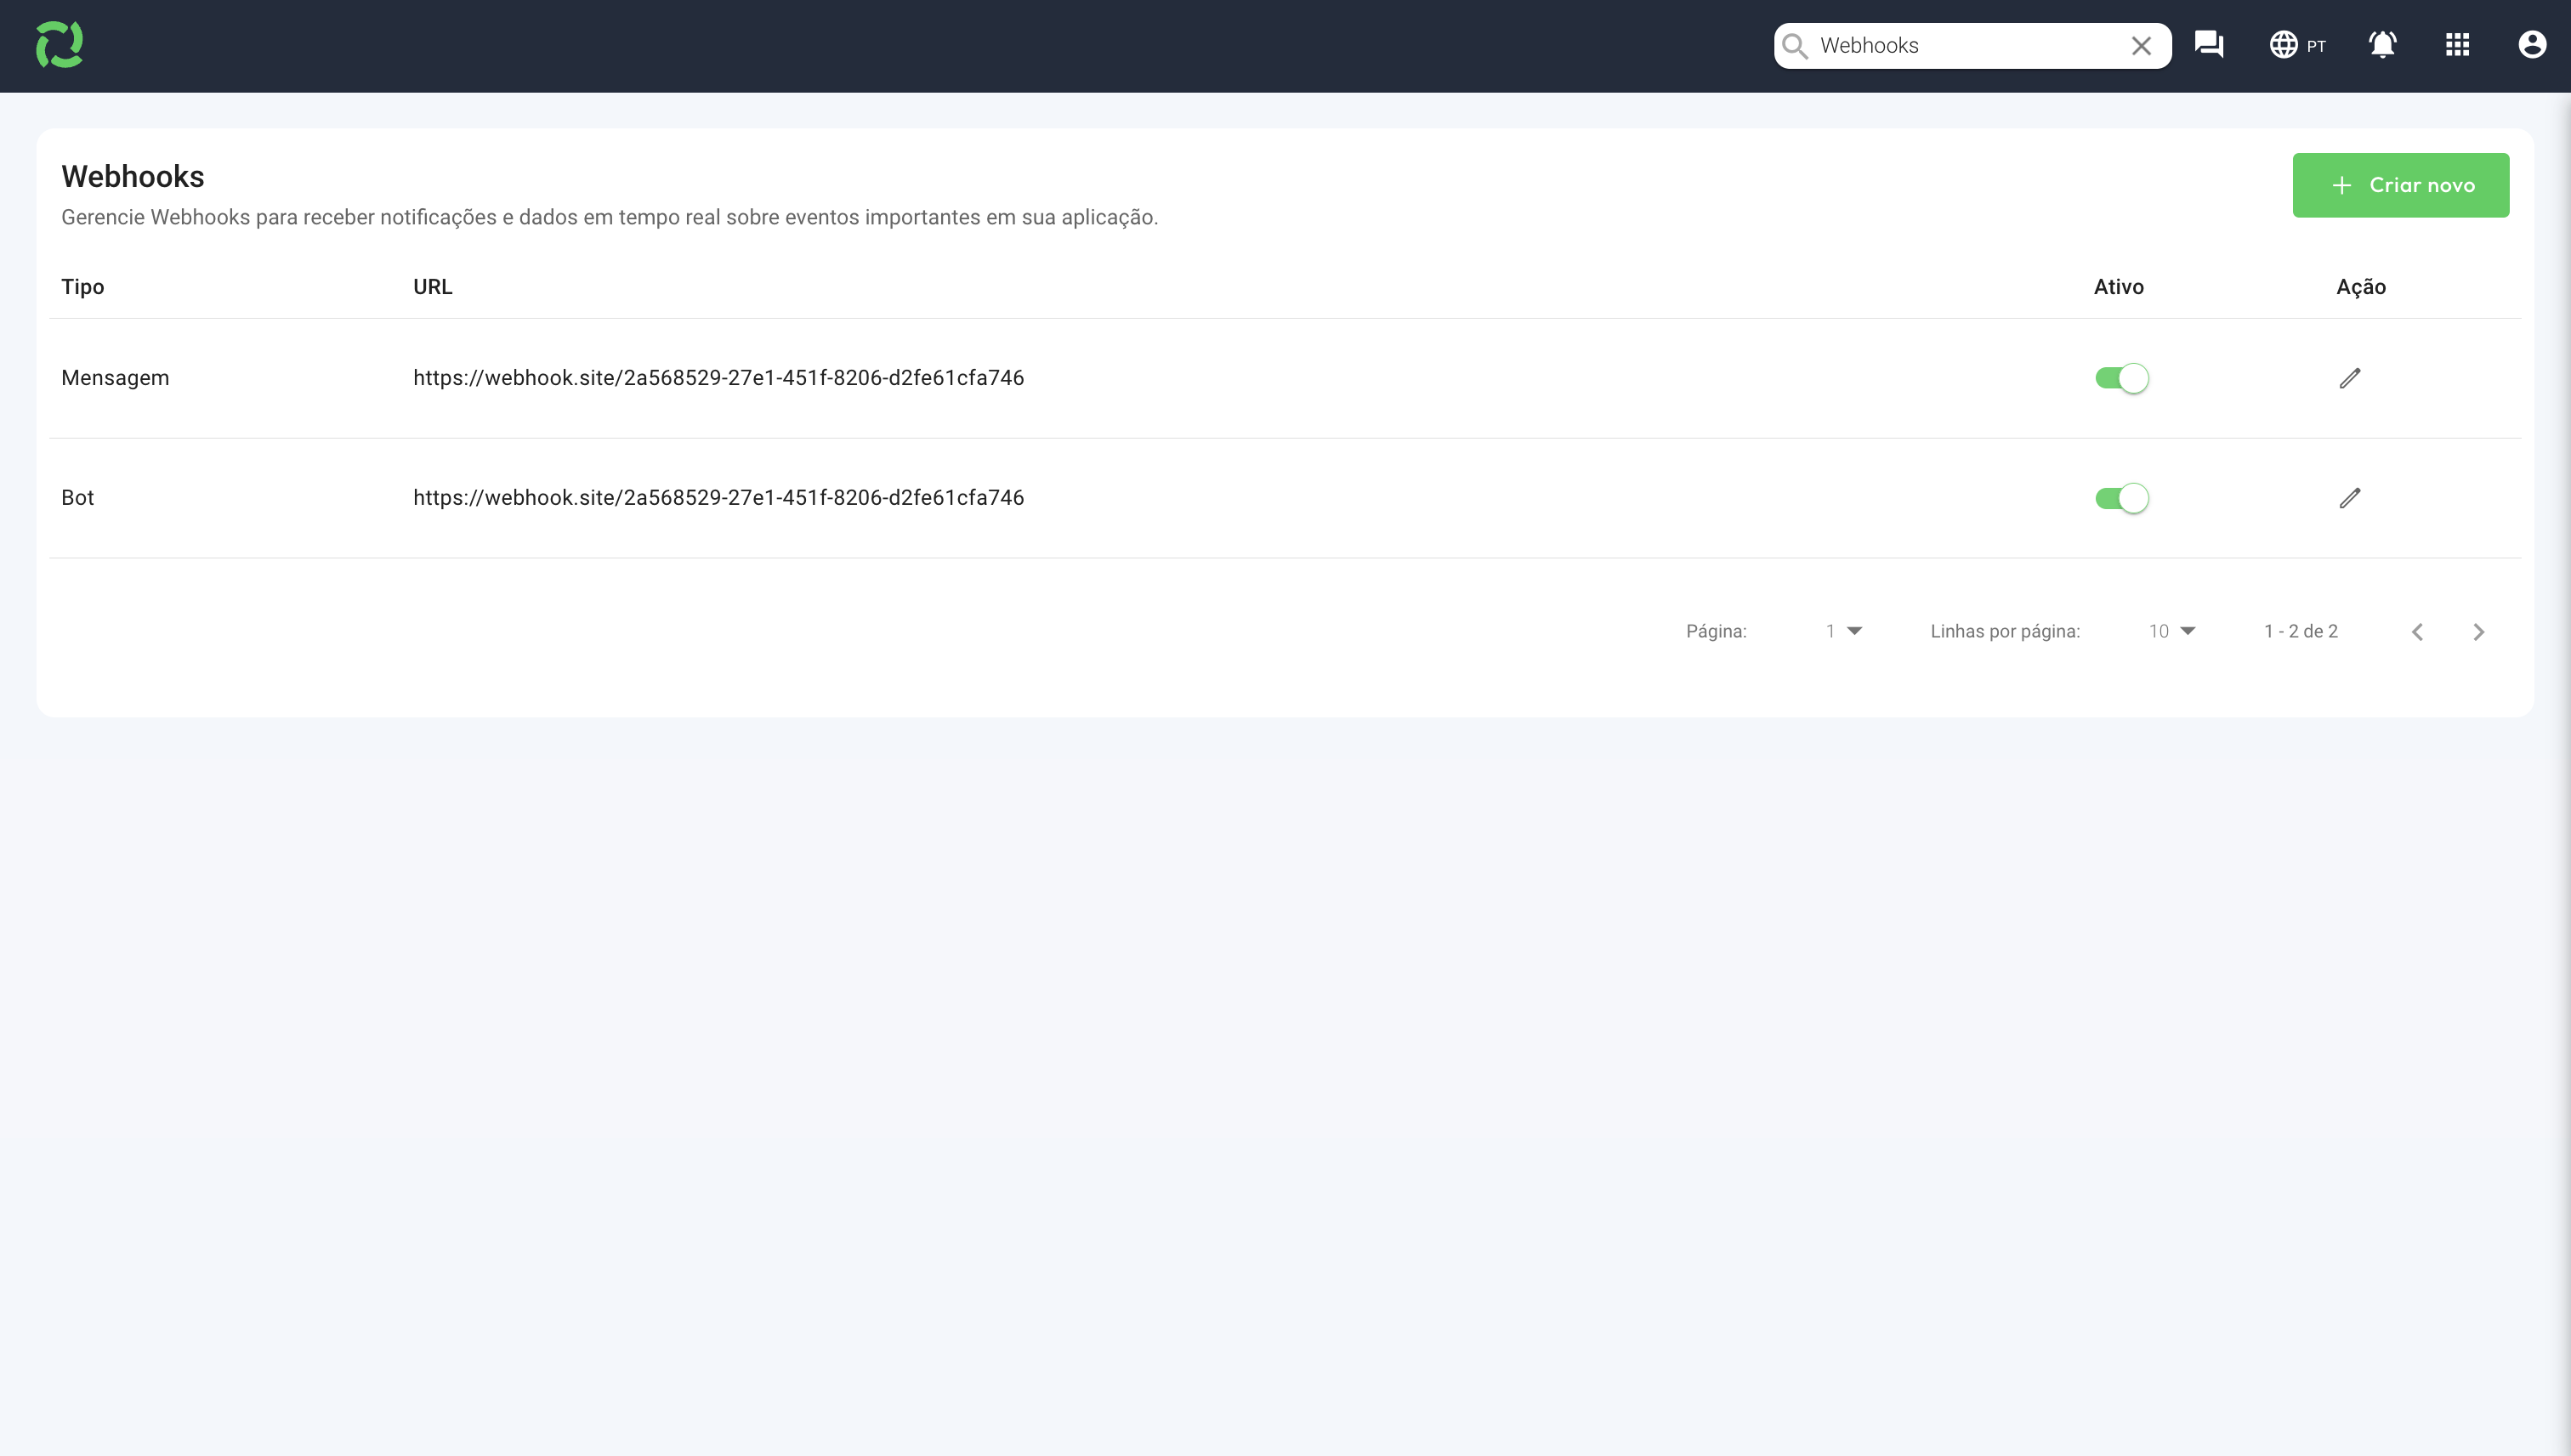Open the user account menu
This screenshot has height=1456, width=2571.
tap(2532, 45)
